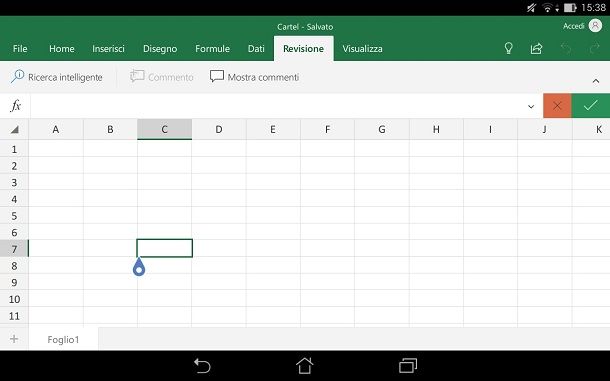Expand the formula bar chevron

(x=531, y=106)
